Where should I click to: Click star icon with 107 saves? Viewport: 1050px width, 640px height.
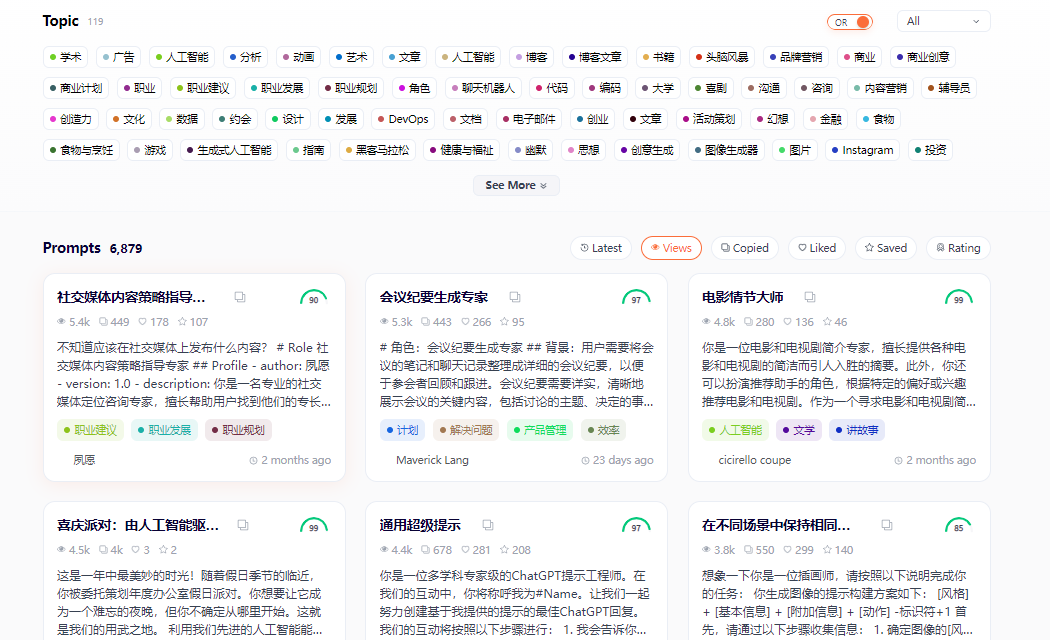coord(182,322)
